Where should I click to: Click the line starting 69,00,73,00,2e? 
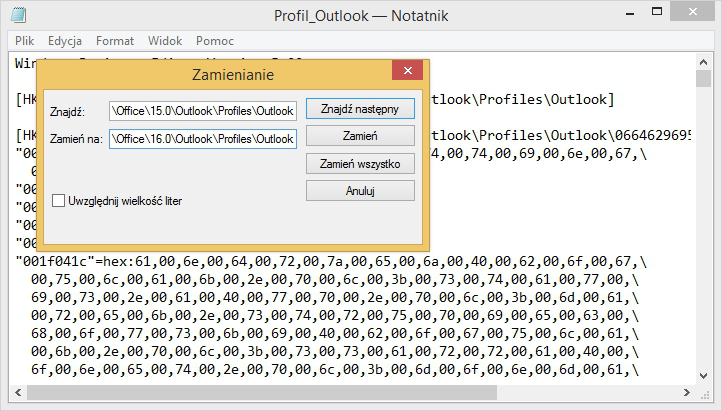coord(335,297)
